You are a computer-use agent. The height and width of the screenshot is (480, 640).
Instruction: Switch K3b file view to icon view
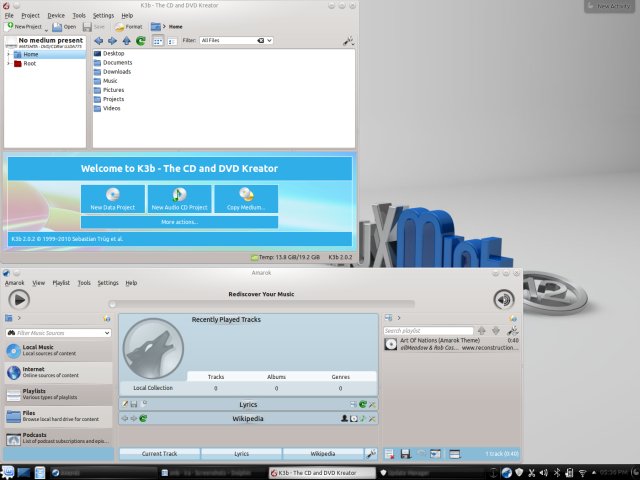point(158,41)
